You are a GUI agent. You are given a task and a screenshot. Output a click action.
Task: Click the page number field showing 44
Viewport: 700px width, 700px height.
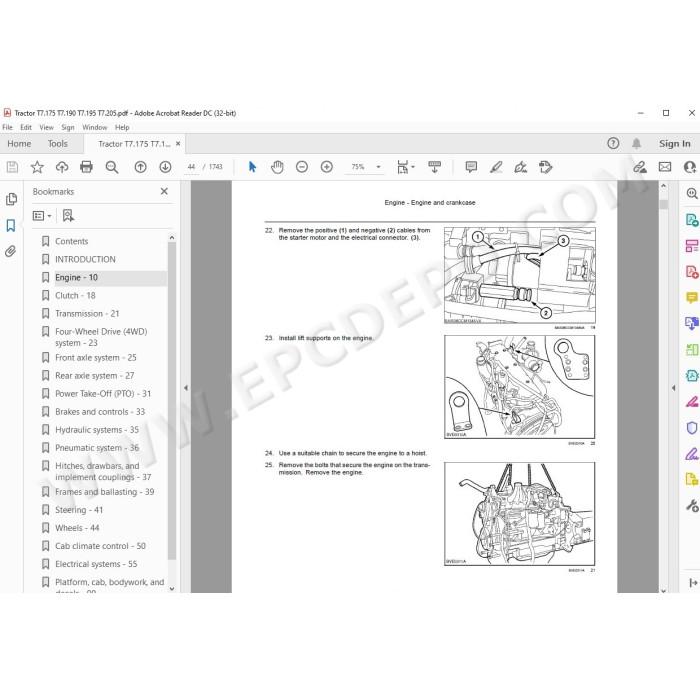click(x=192, y=167)
